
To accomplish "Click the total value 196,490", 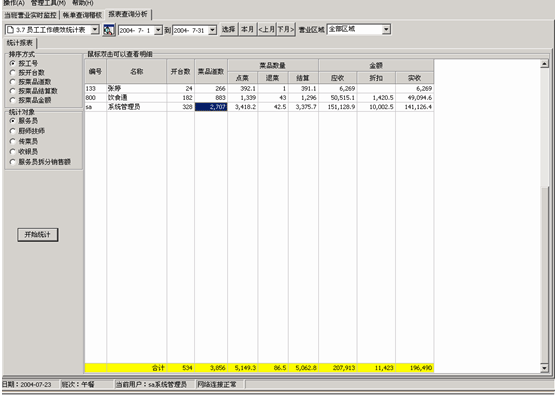I will point(414,368).
